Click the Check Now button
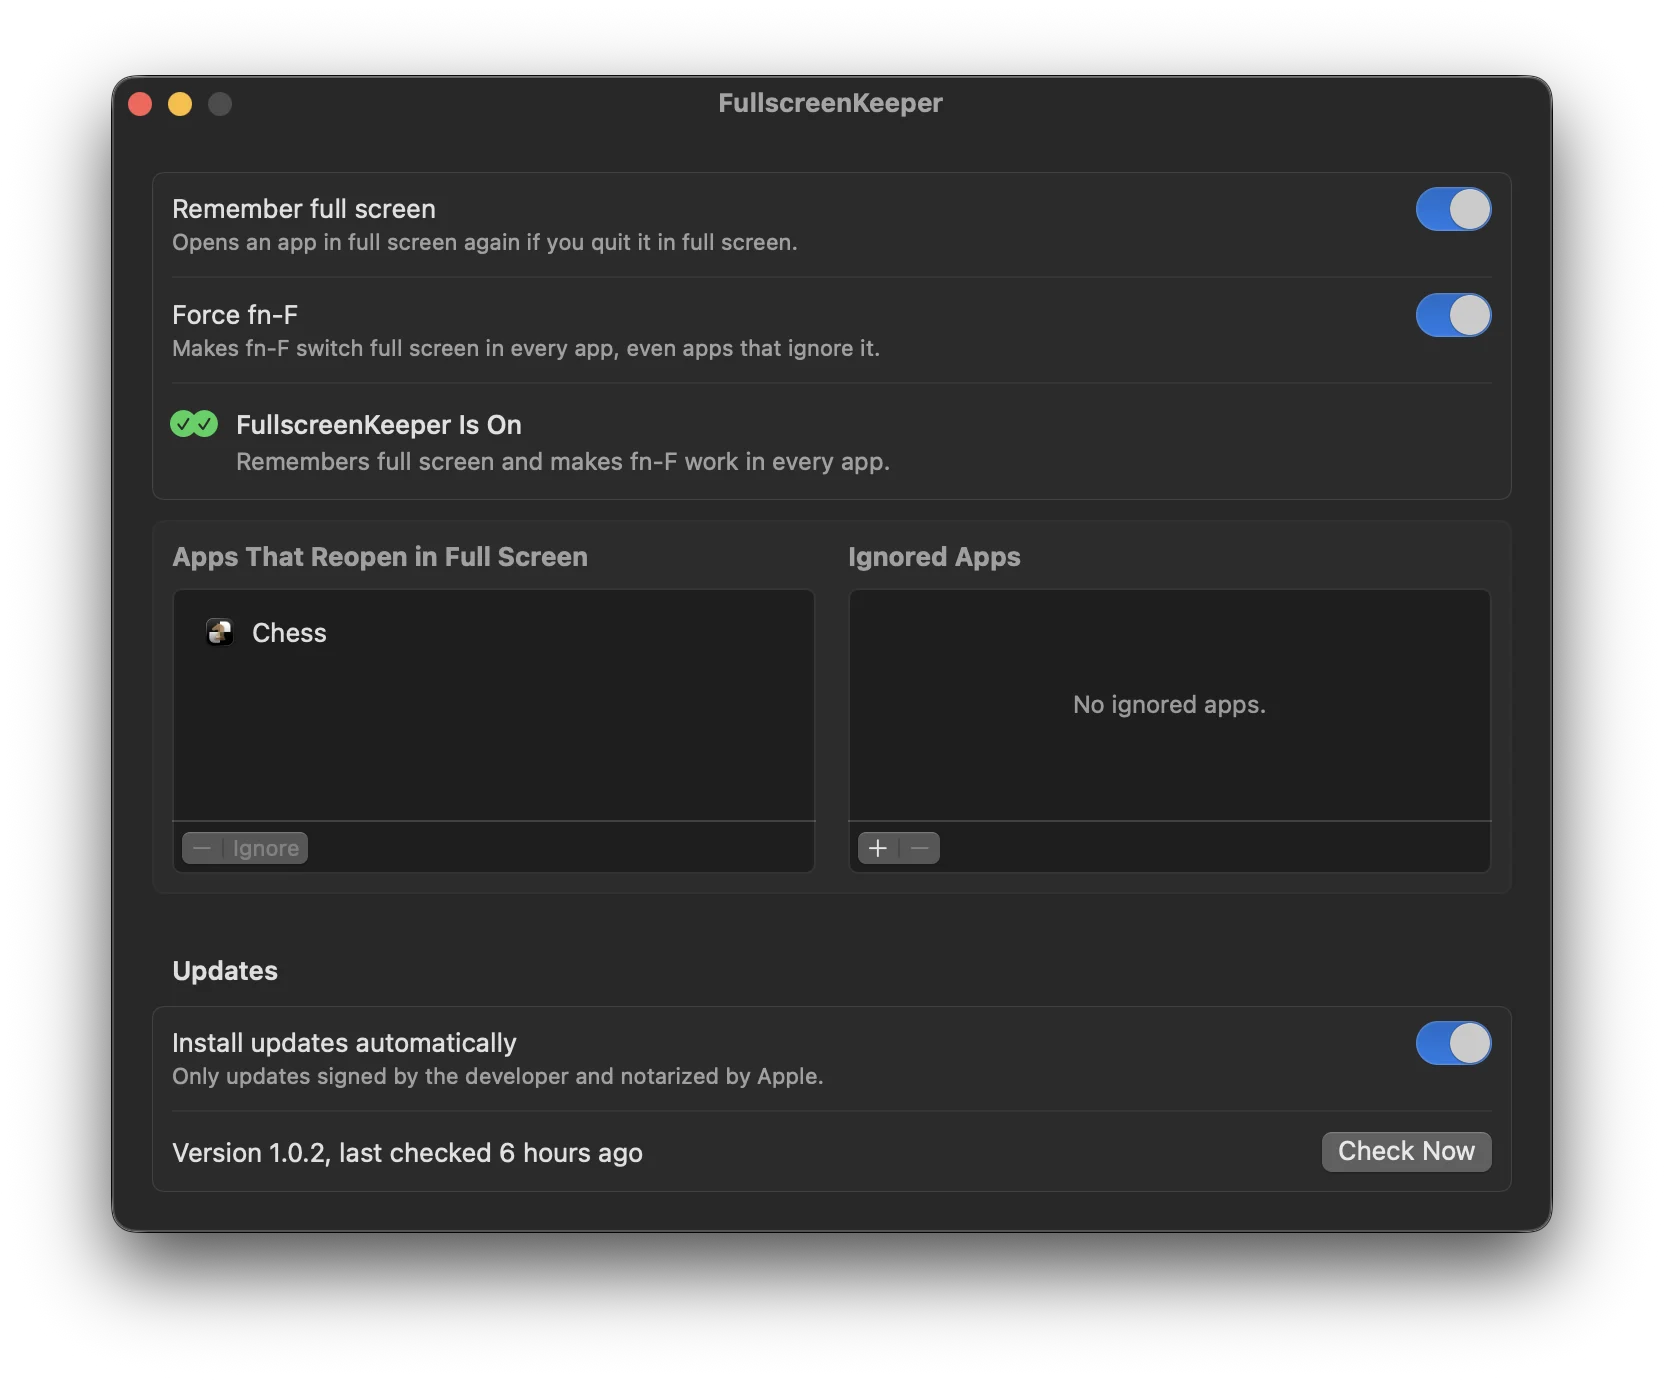 1406,1152
